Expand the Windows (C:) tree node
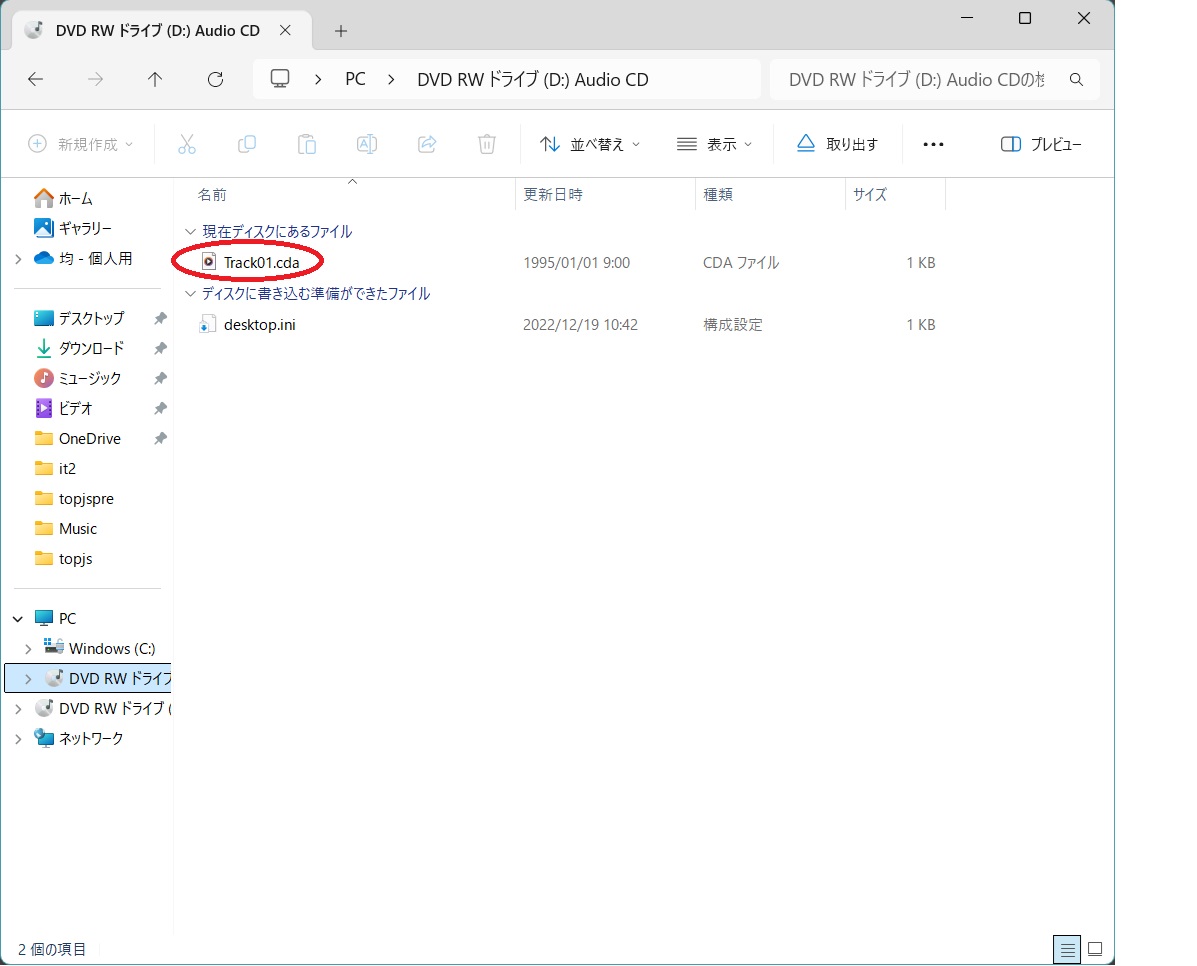The height and width of the screenshot is (966, 1197). [28, 649]
